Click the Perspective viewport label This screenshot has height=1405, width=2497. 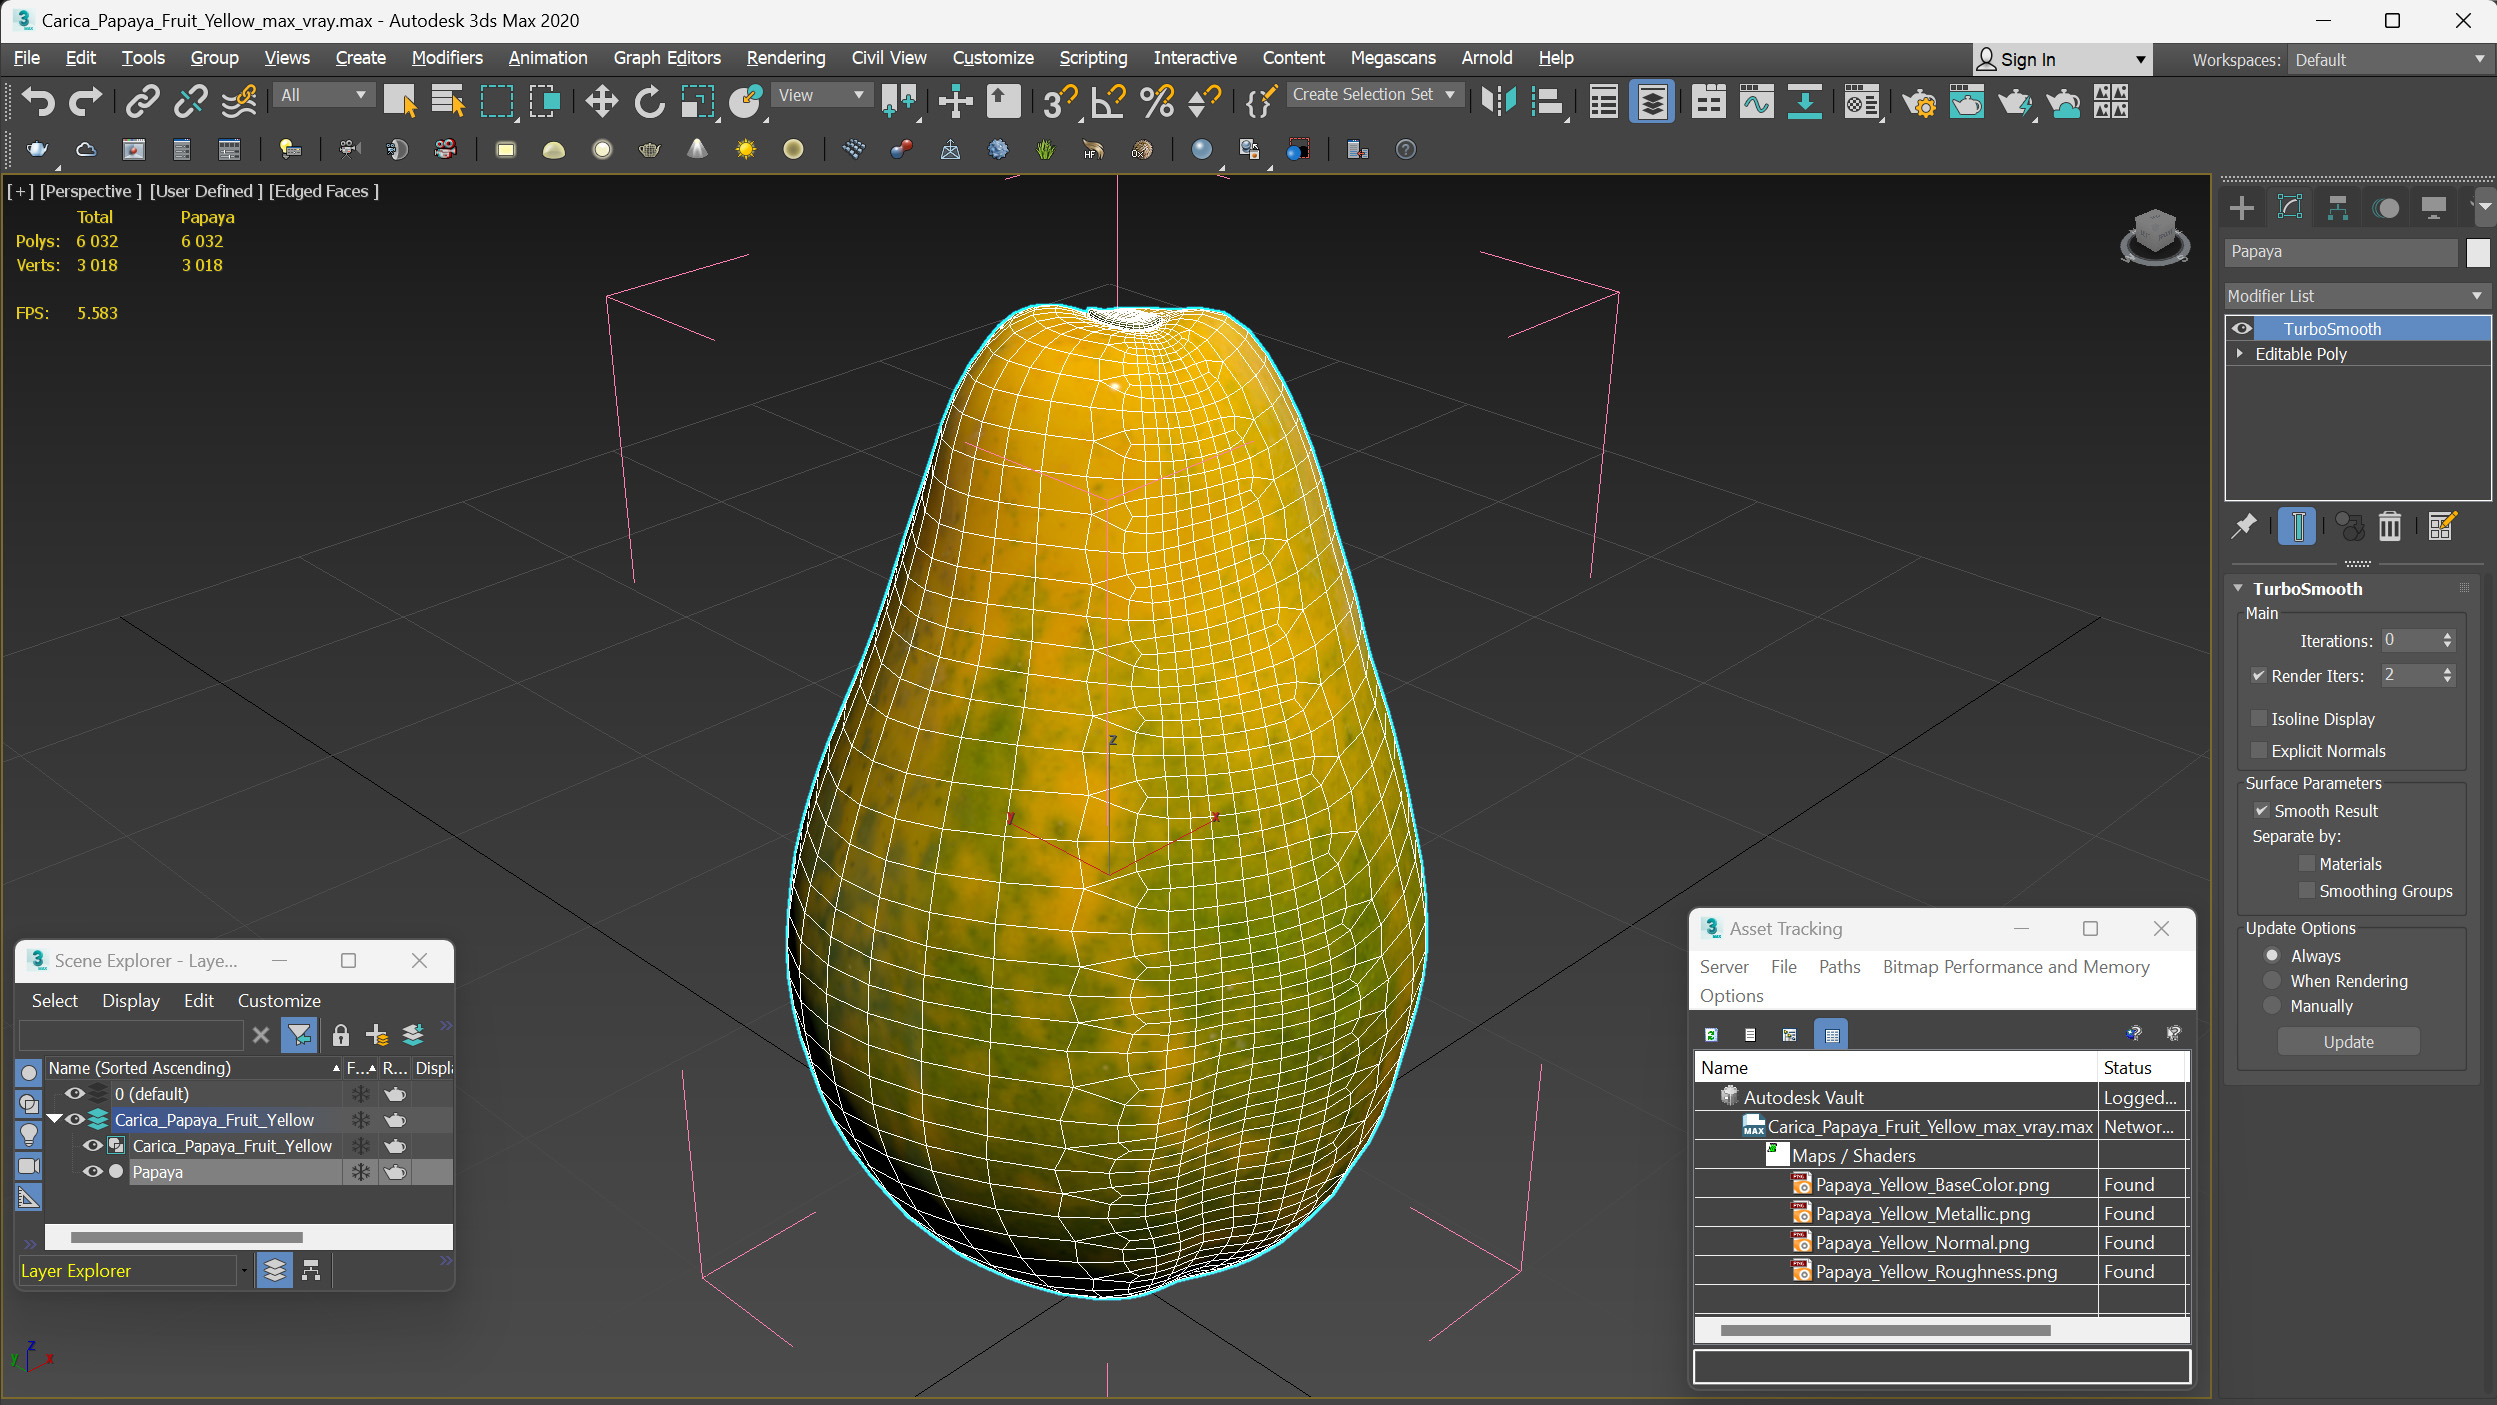(x=90, y=191)
